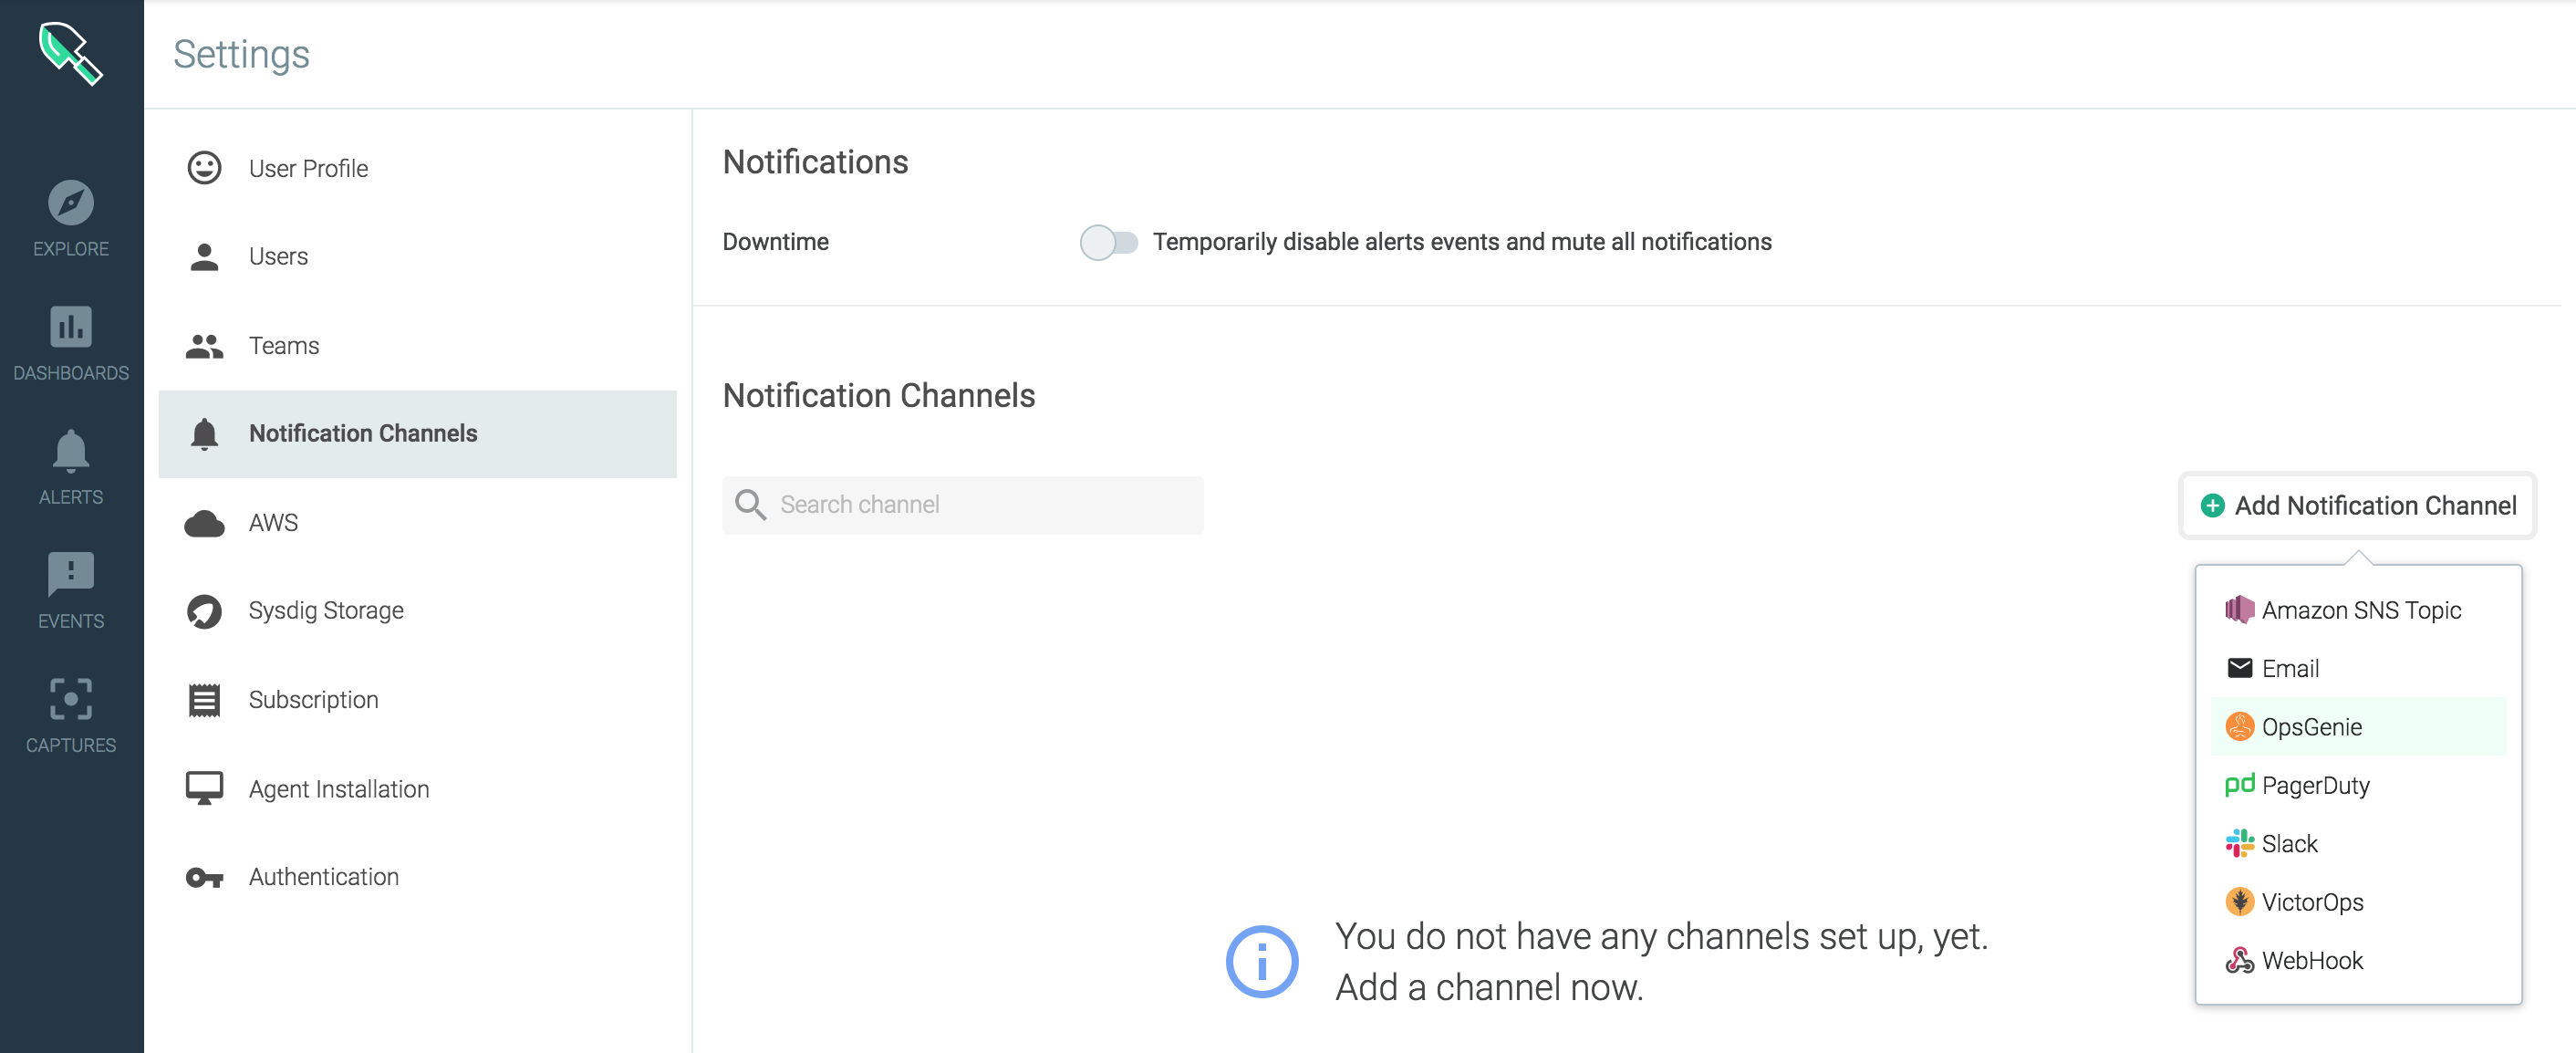Click the Captures icon in sidebar

[x=72, y=714]
